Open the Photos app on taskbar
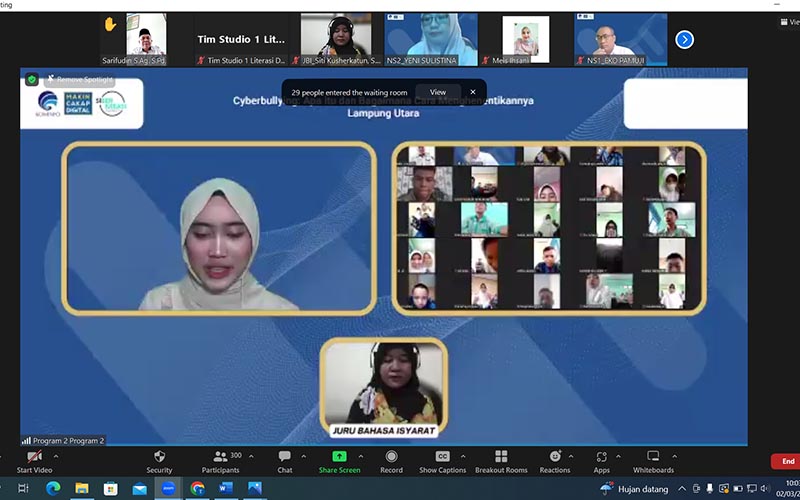Viewport: 800px width, 500px height. (x=255, y=488)
